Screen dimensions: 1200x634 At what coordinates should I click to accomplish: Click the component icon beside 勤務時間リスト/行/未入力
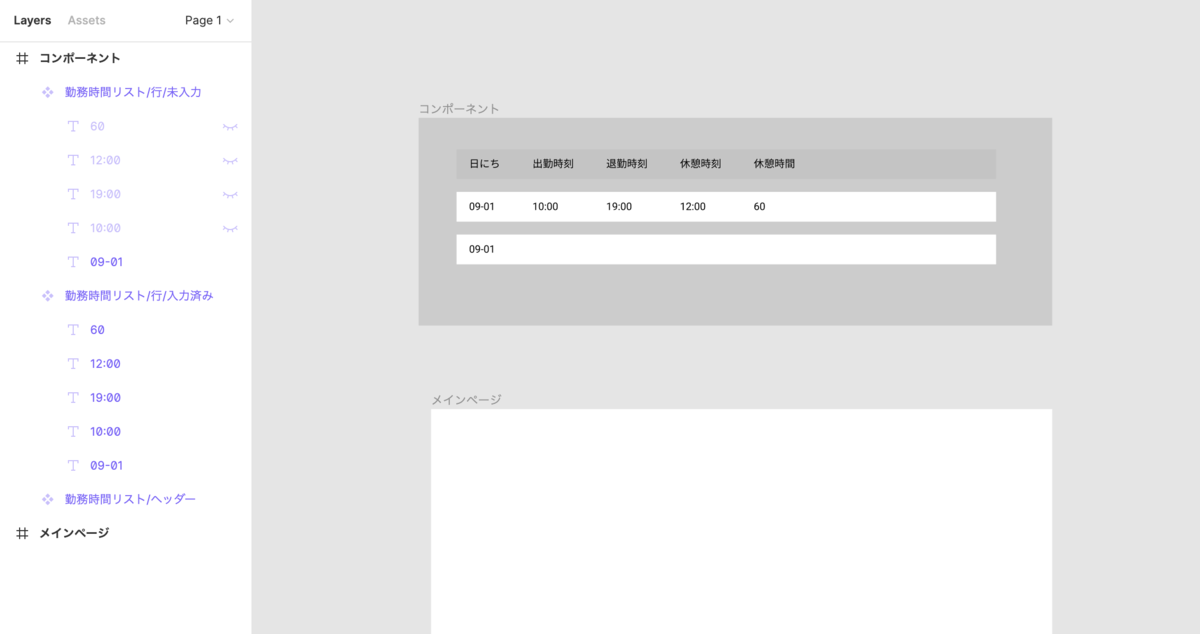point(46,91)
